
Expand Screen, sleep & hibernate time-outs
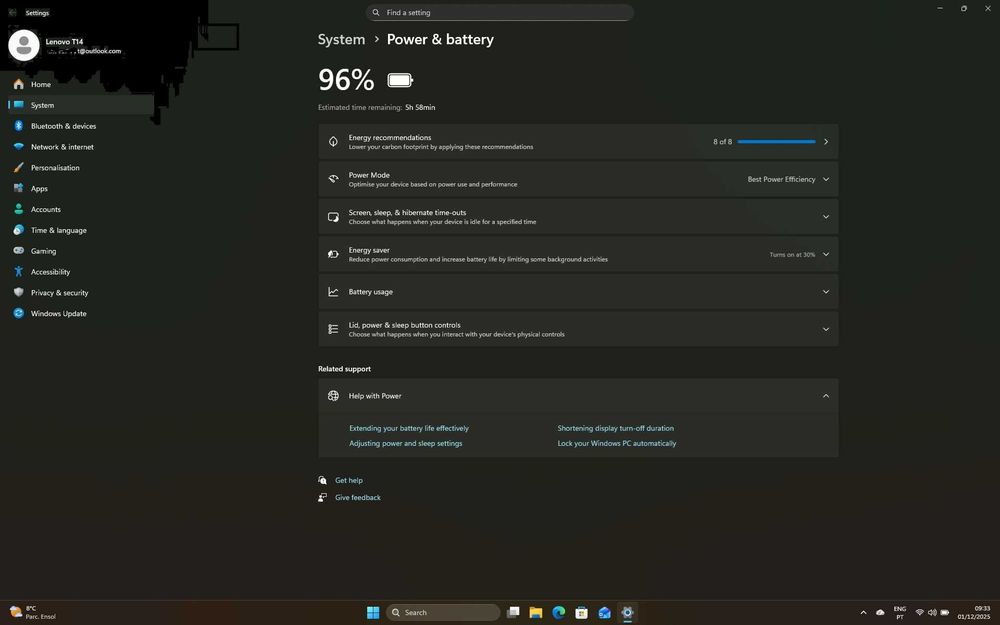click(x=826, y=217)
